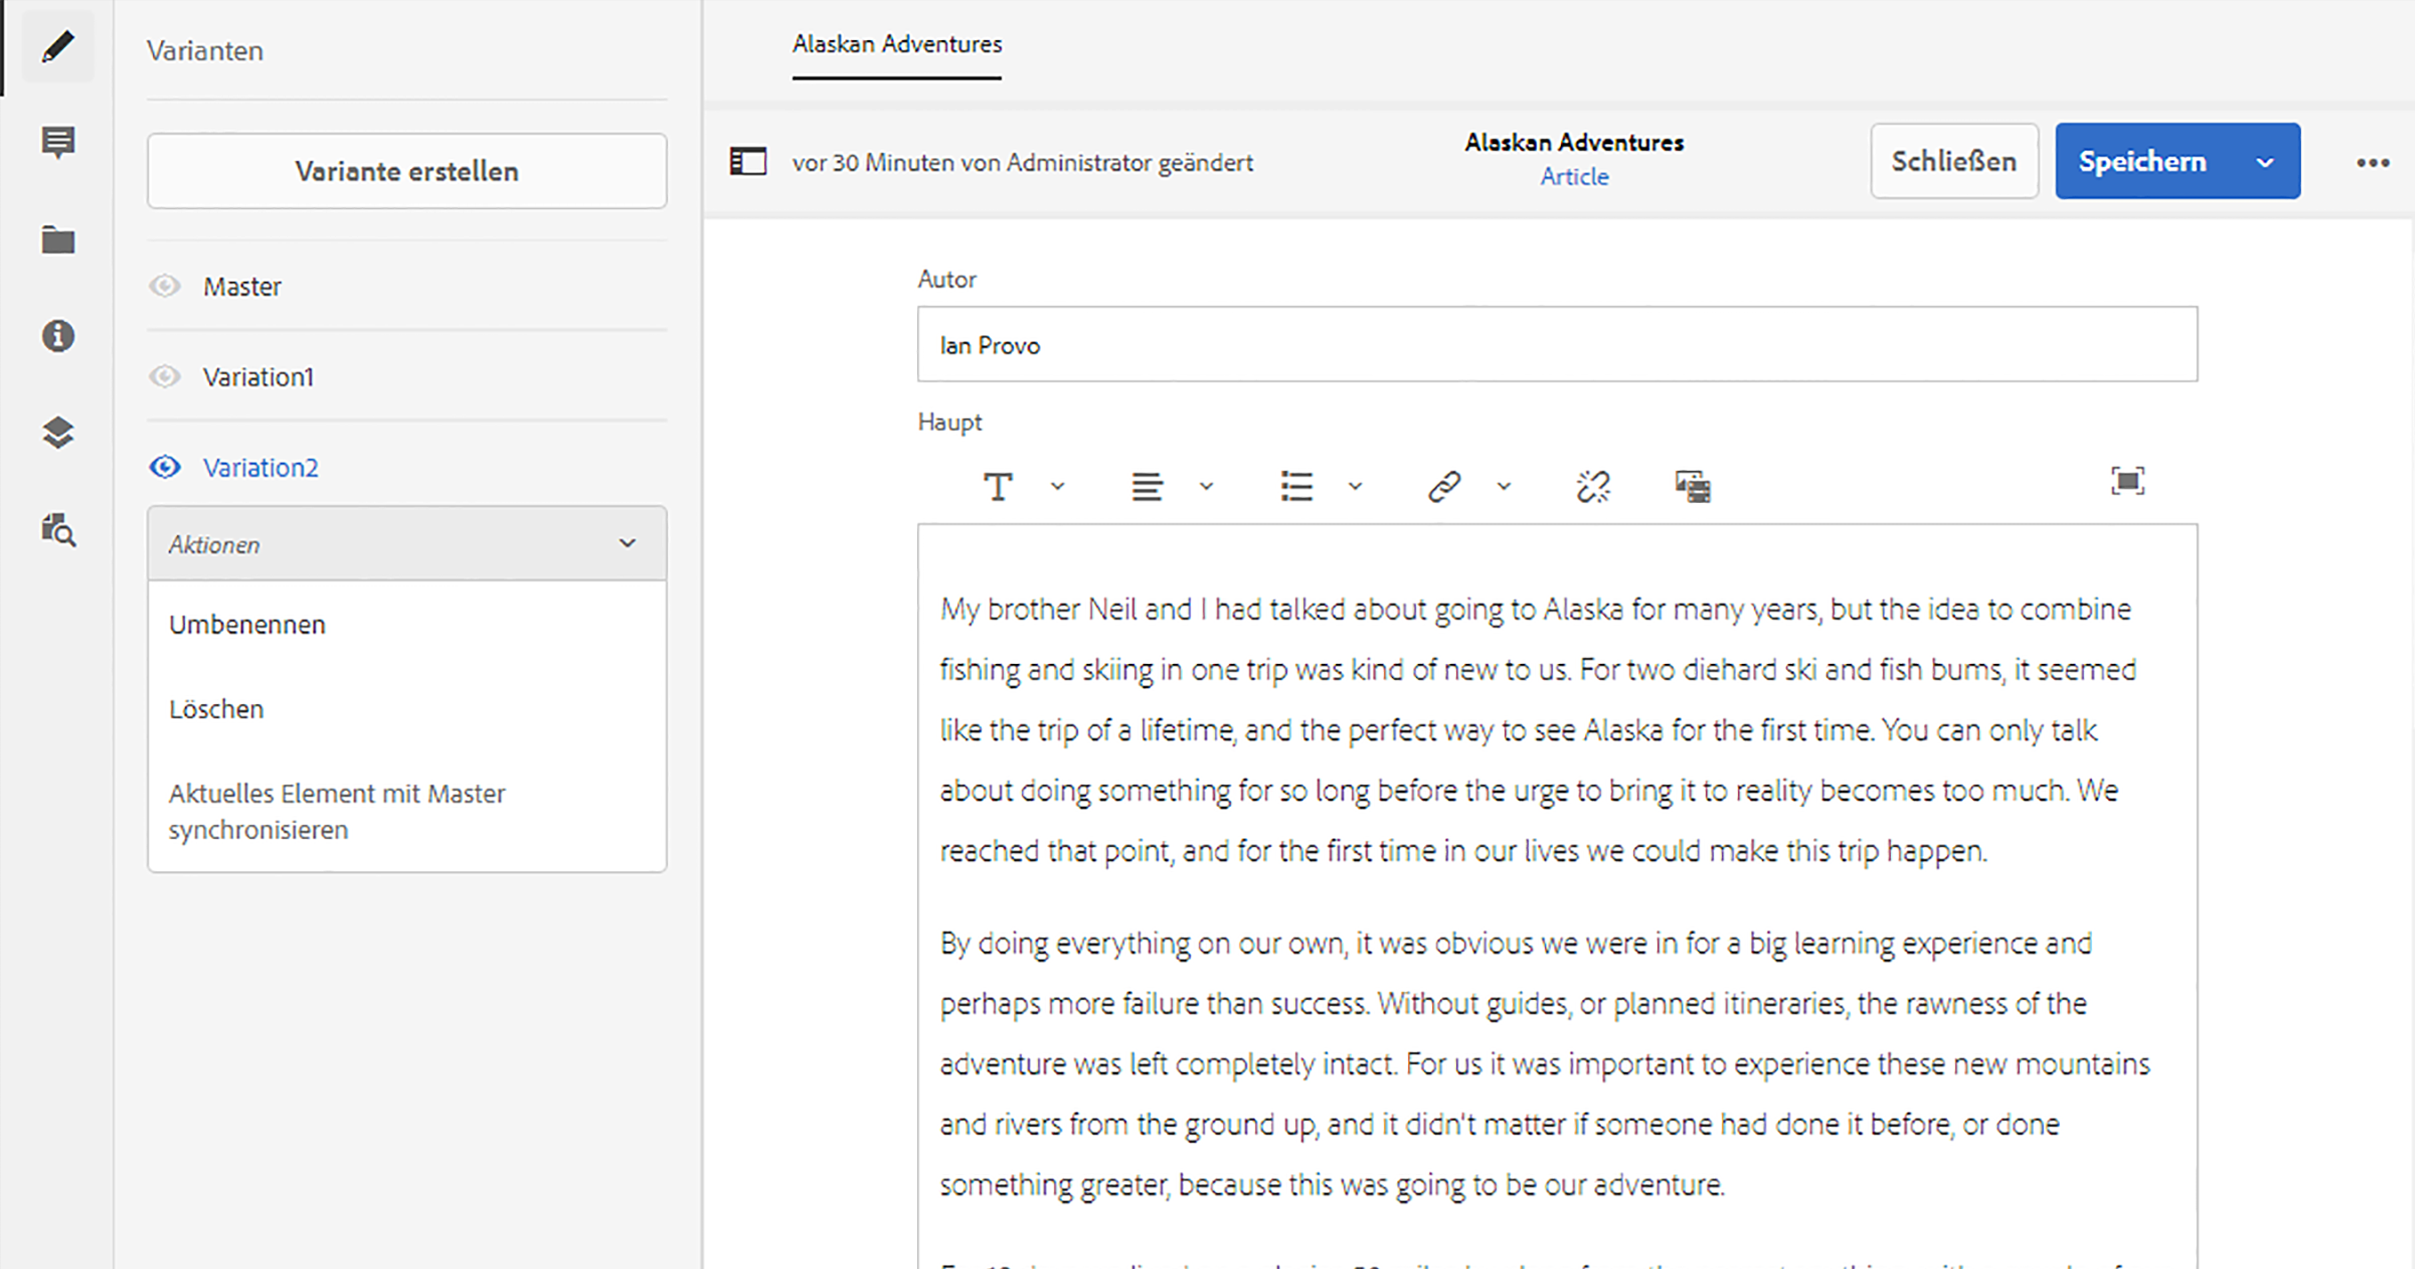This screenshot has width=2415, height=1269.
Task: Choose Löschen in the actions menu
Action: click(x=216, y=709)
